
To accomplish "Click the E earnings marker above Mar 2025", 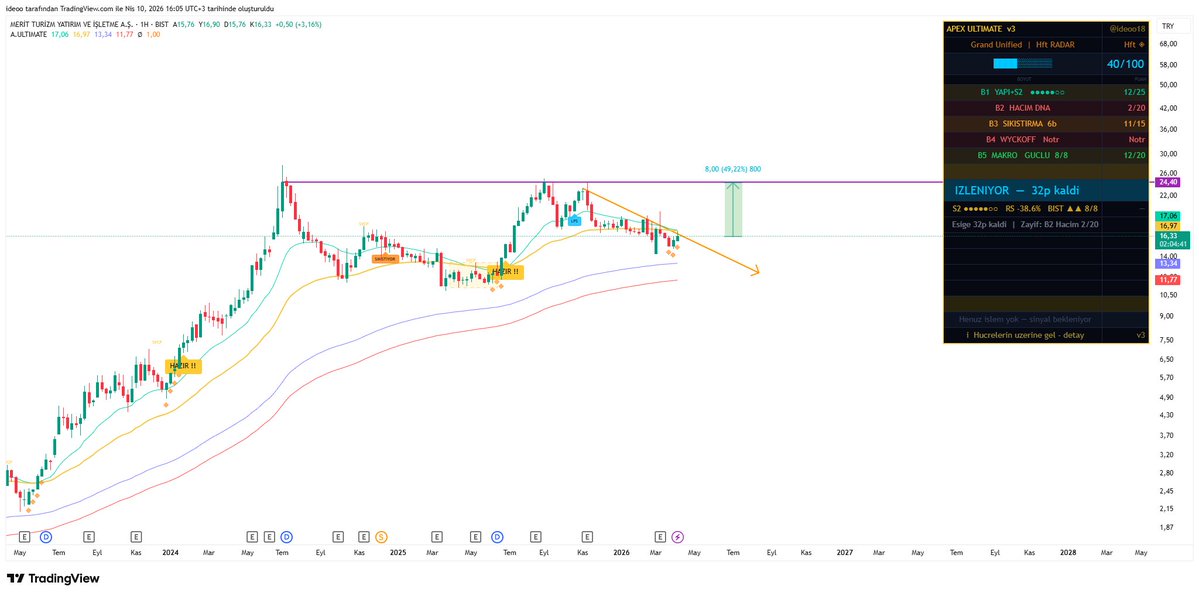I will 437,536.
